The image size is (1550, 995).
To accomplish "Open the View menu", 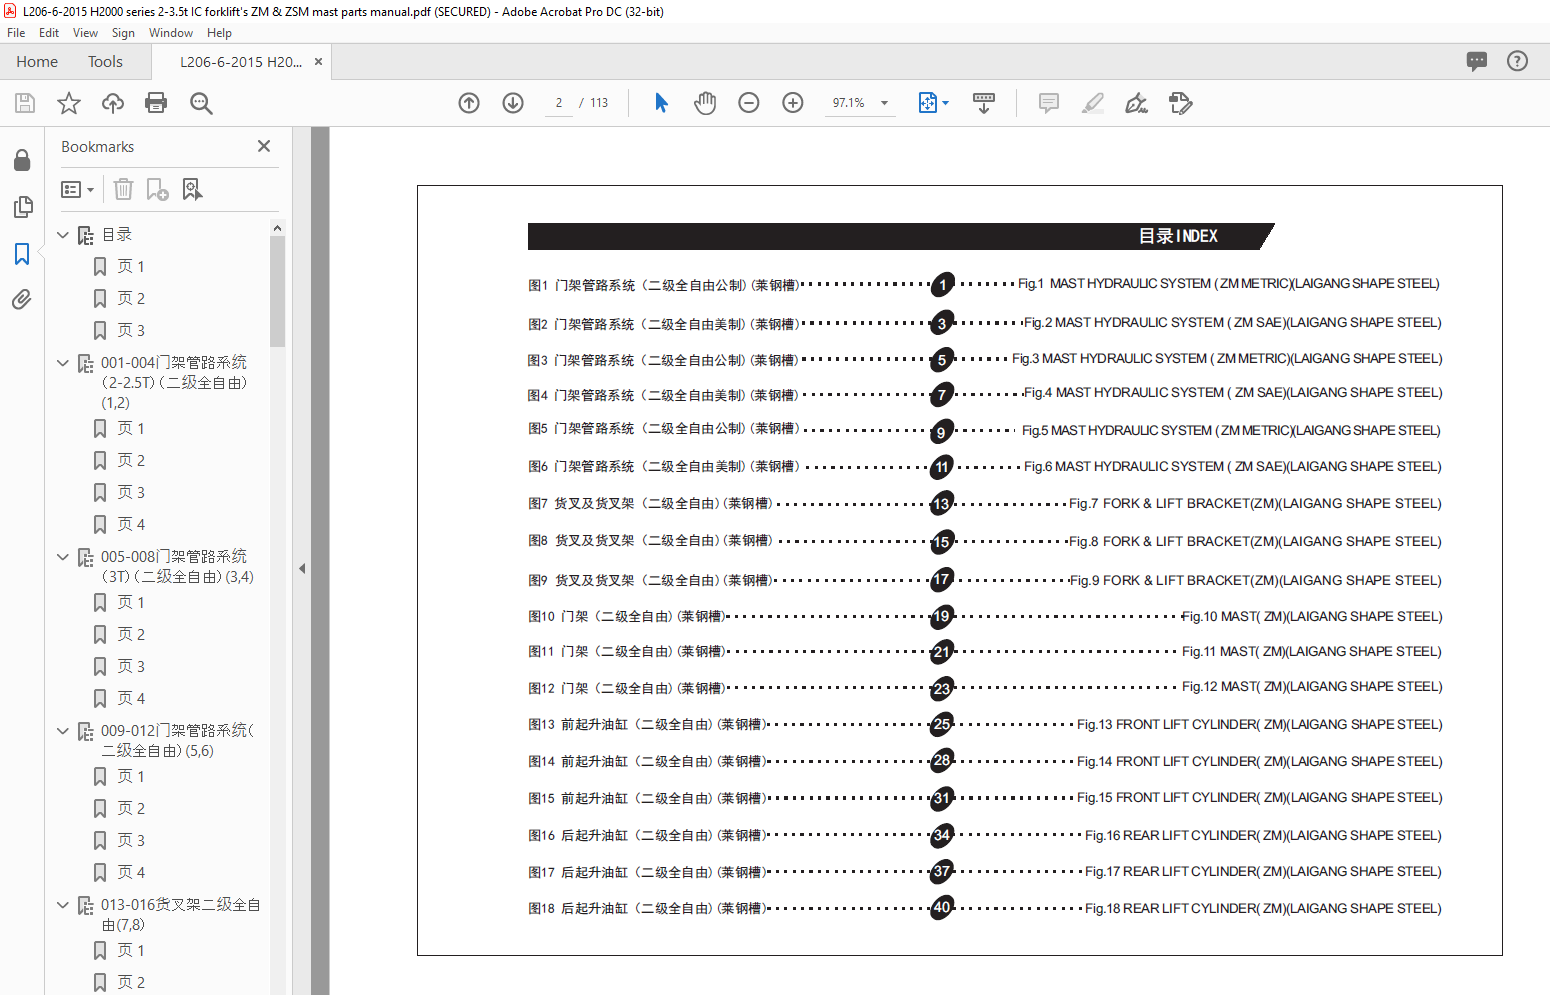I will coord(85,33).
